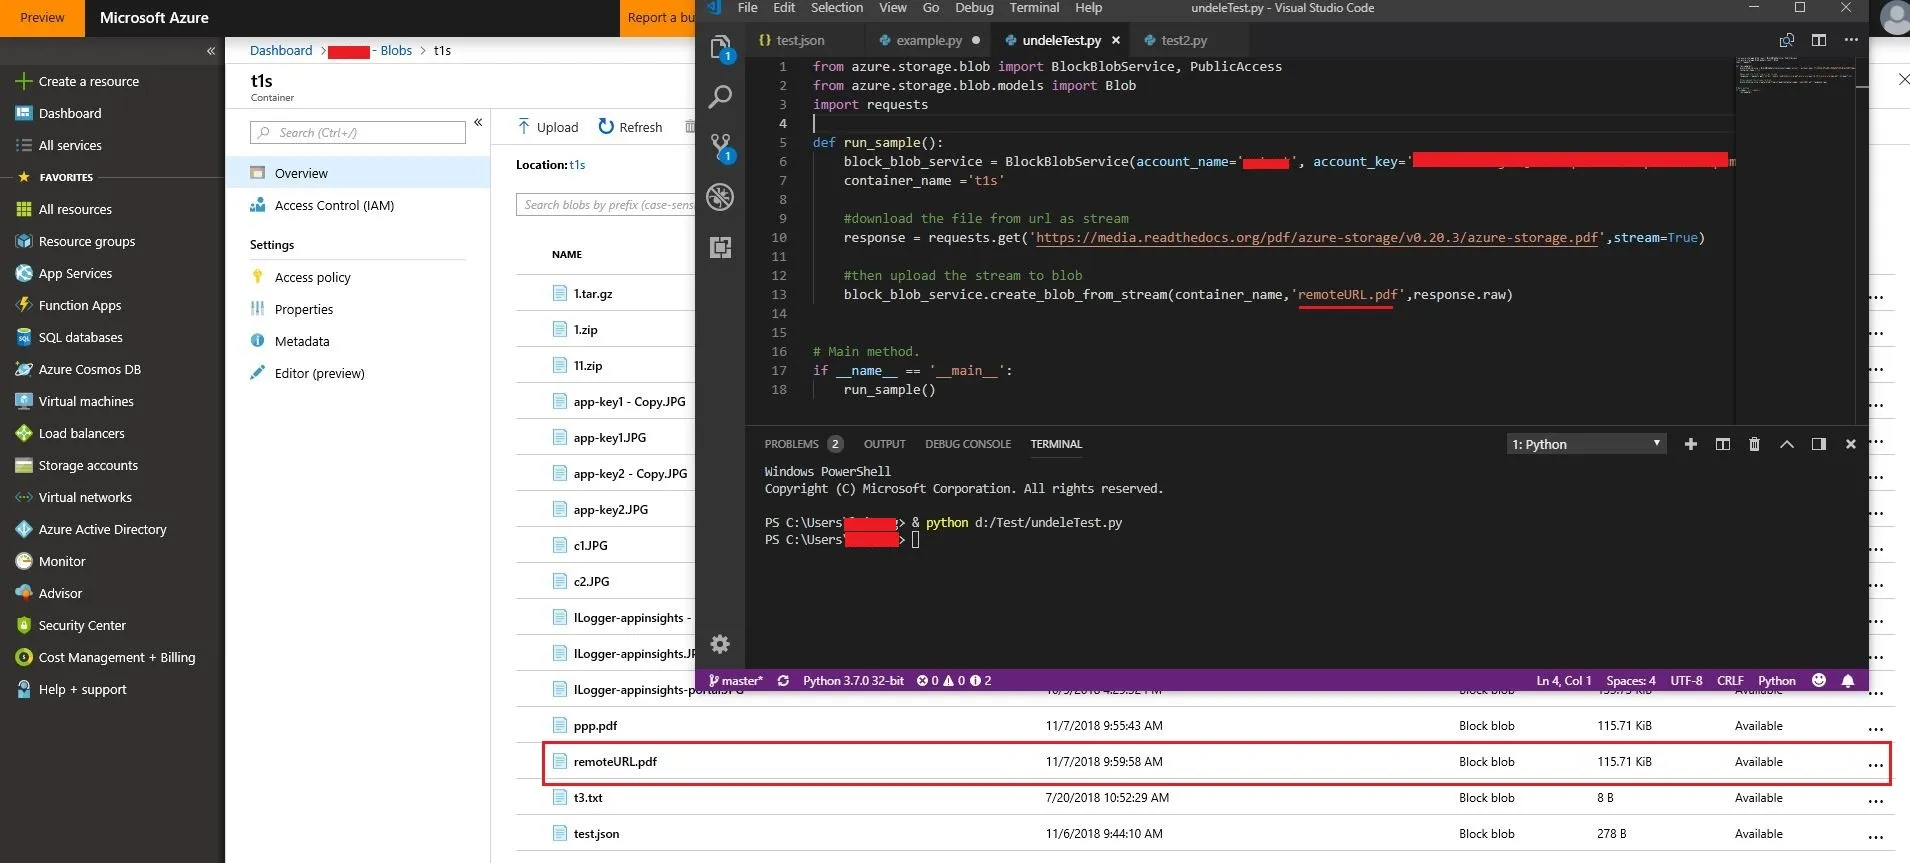Open the Selection menu in VS Code
The image size is (1910, 863).
[x=837, y=8]
